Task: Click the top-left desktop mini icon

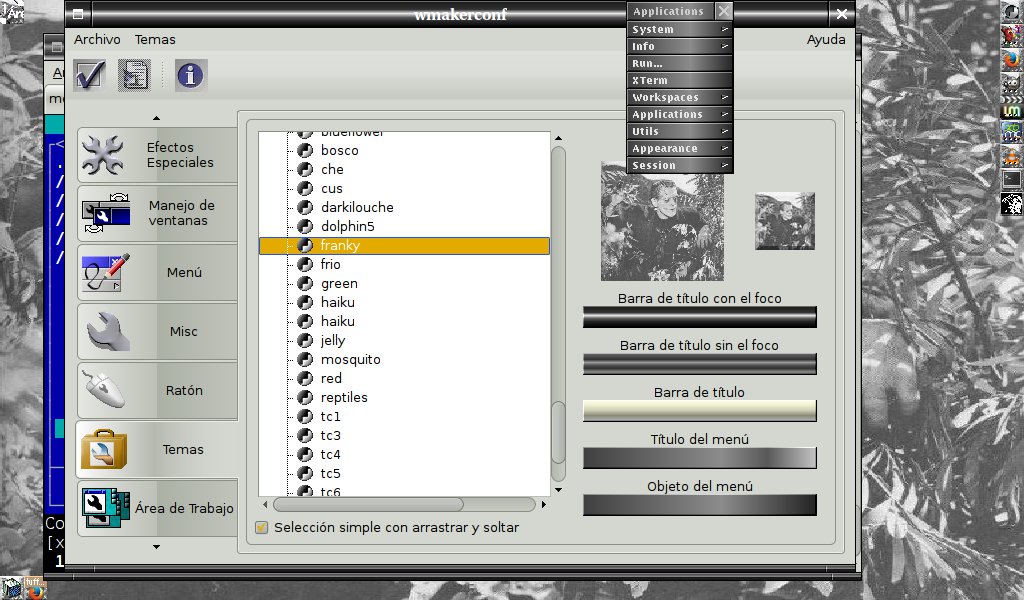Action: [x=12, y=12]
